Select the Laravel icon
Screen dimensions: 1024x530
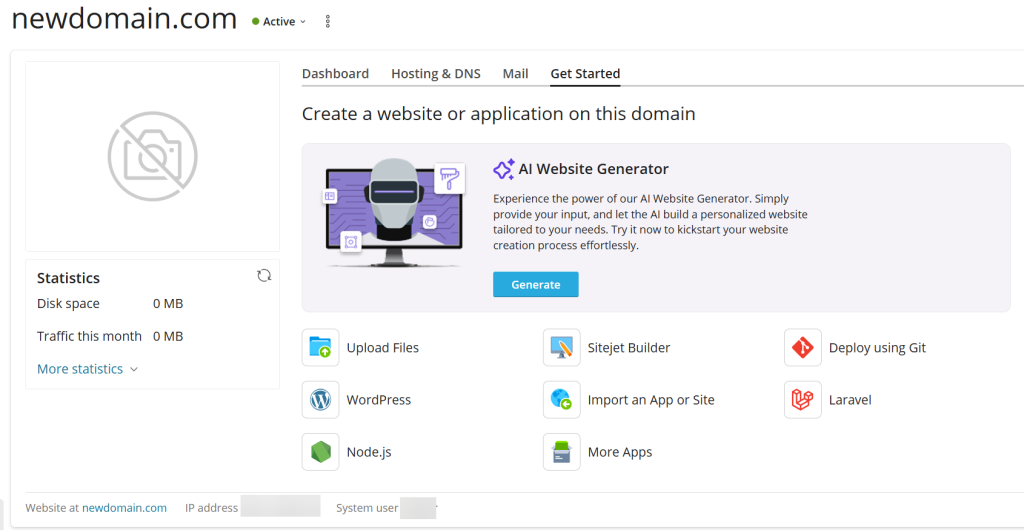(x=802, y=400)
